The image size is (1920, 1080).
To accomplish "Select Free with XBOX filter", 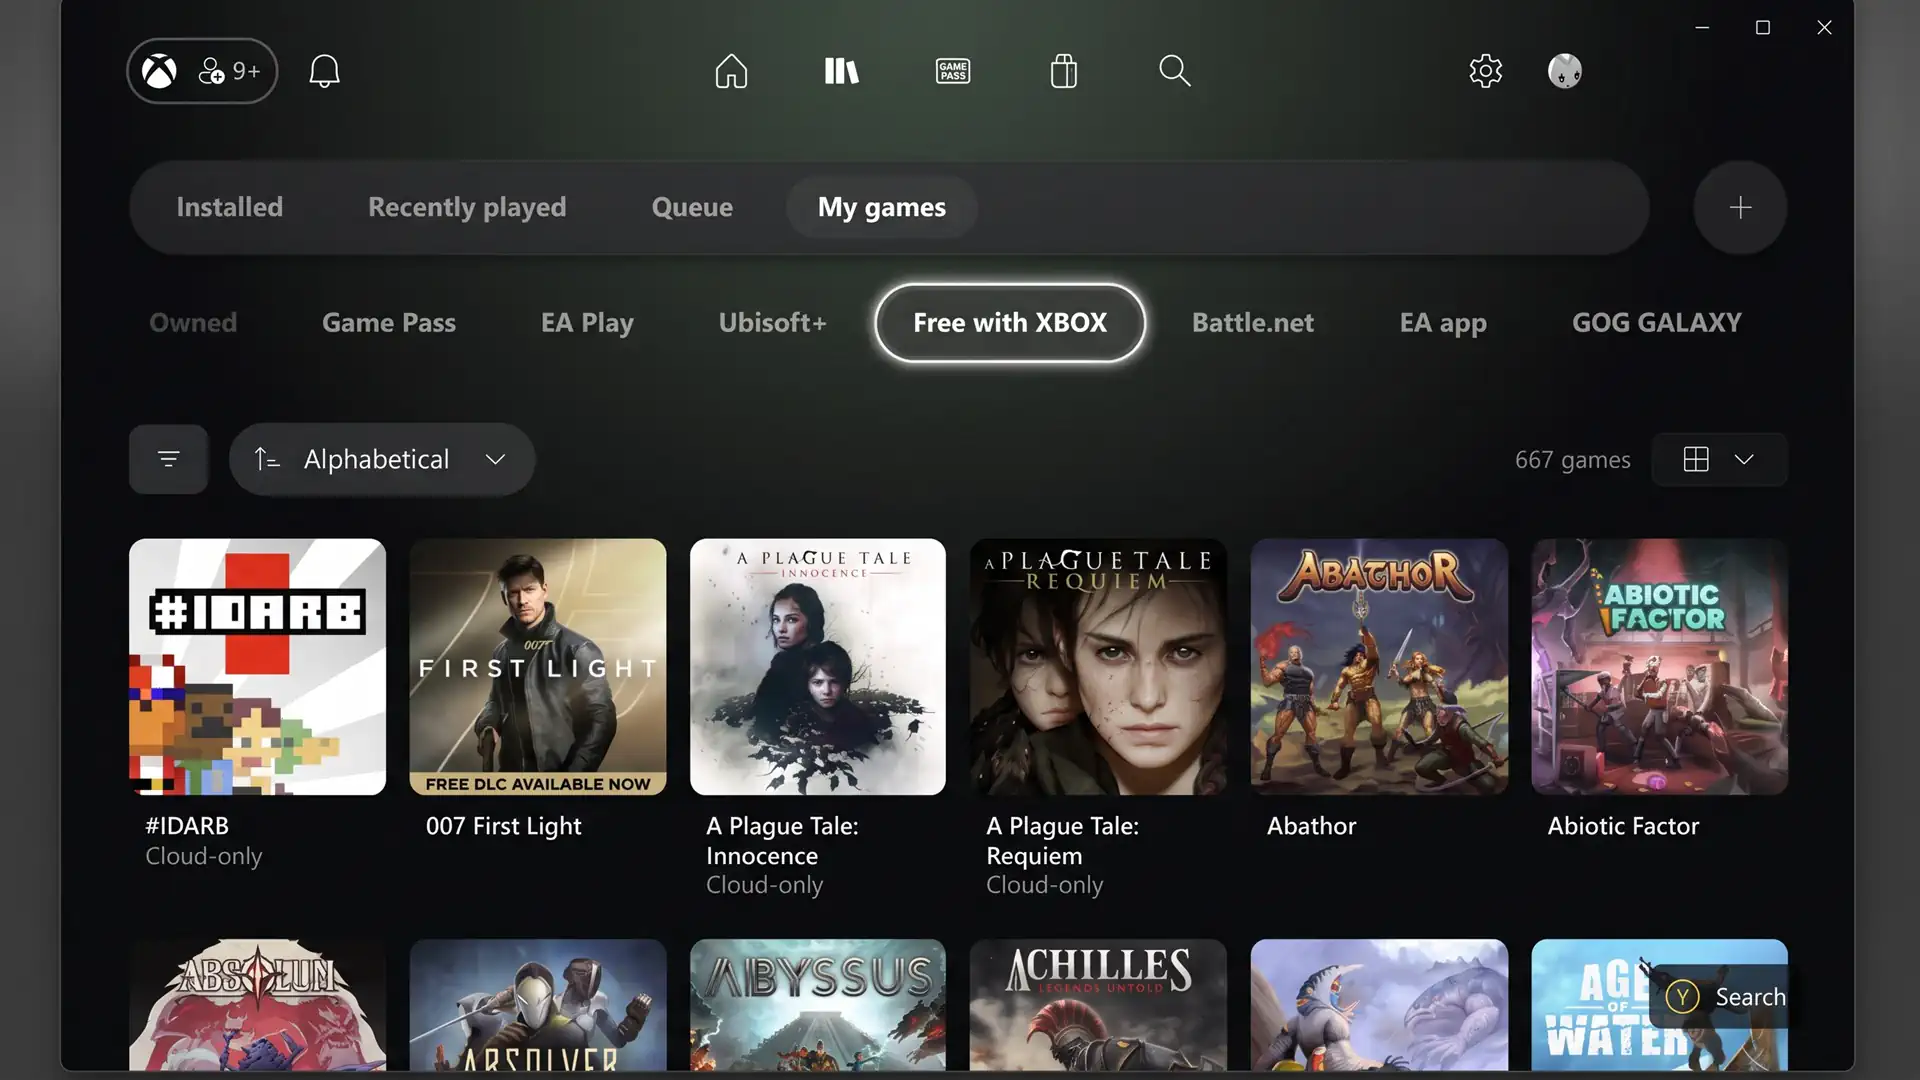I will pyautogui.click(x=1010, y=322).
